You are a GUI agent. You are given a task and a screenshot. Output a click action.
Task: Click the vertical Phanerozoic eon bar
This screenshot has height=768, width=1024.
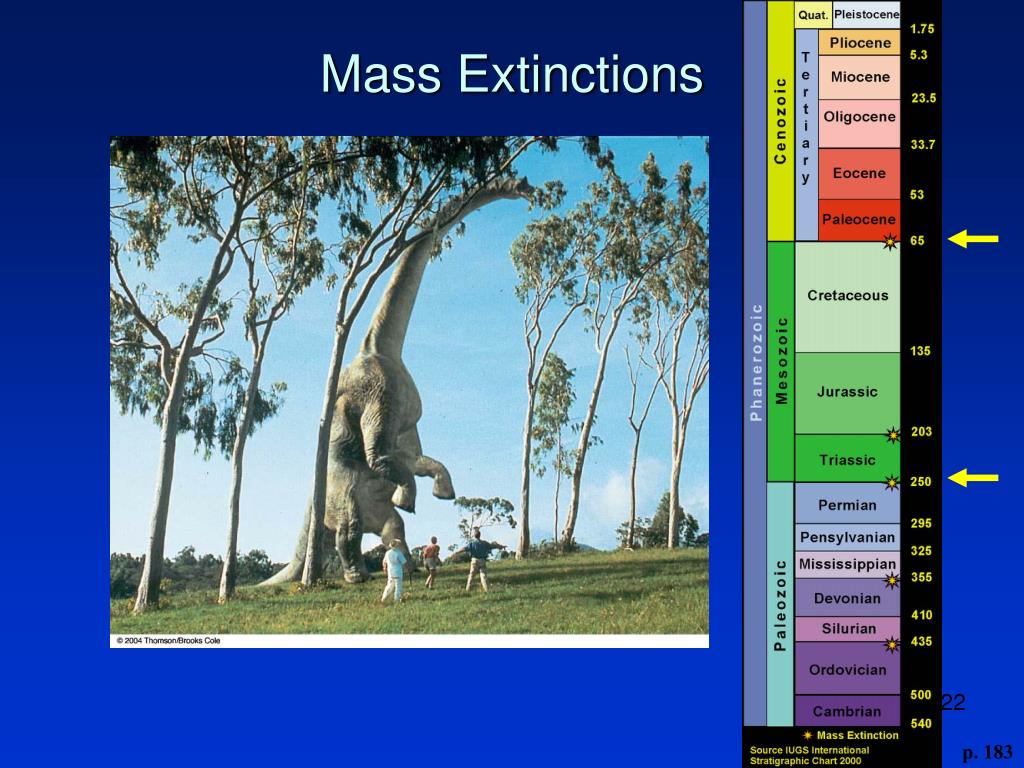(756, 363)
